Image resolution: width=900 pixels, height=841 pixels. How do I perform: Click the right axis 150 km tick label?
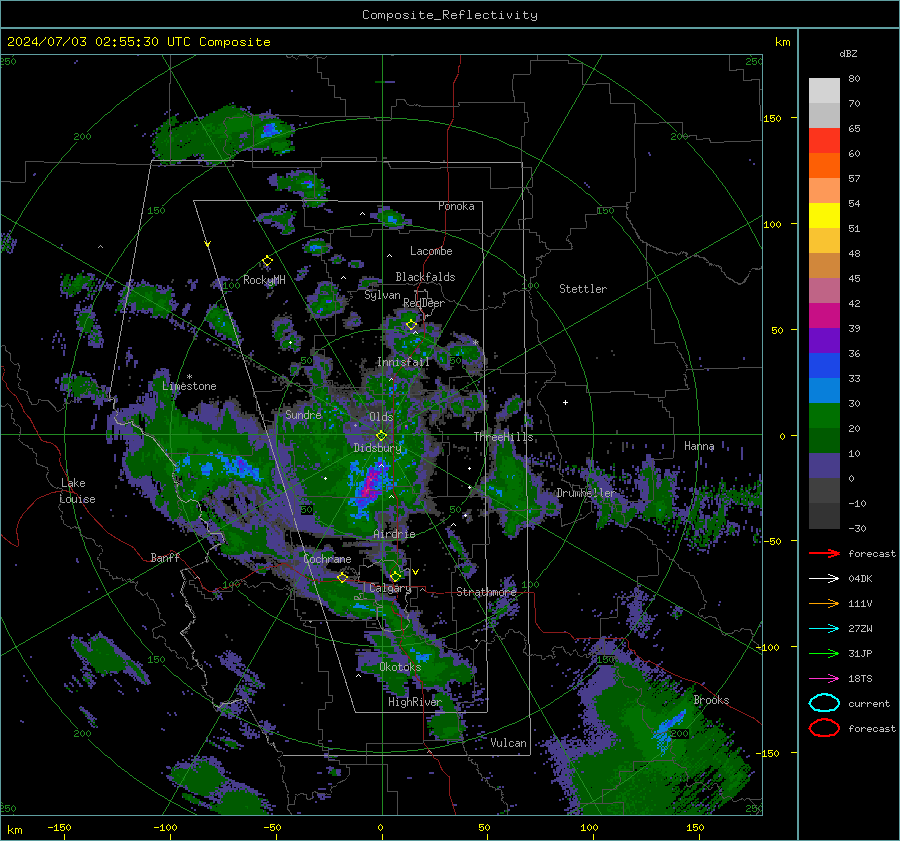[x=773, y=118]
